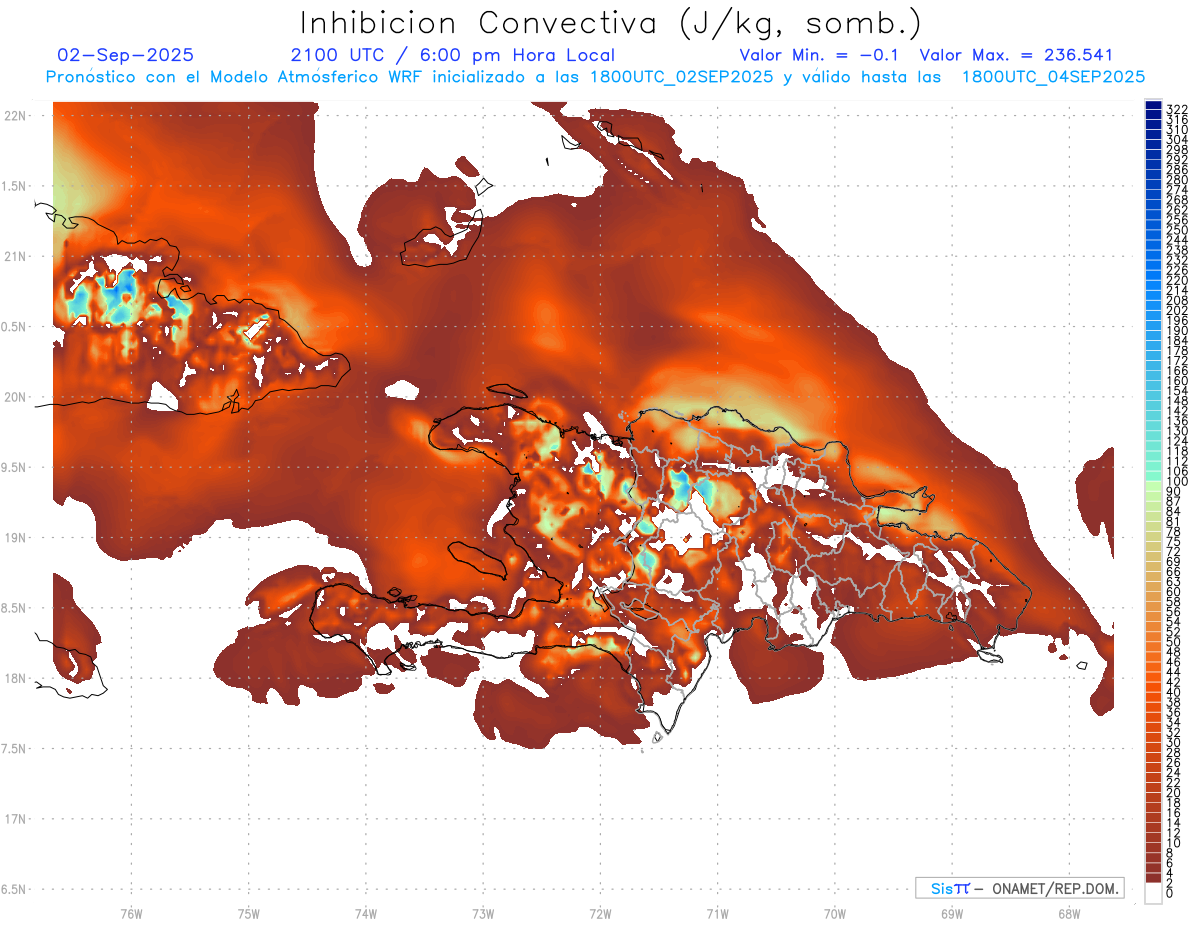Click the '1800UTC_04SEP2025' valid-until time
The width and height of the screenshot is (1200, 927).
click(x=1052, y=76)
